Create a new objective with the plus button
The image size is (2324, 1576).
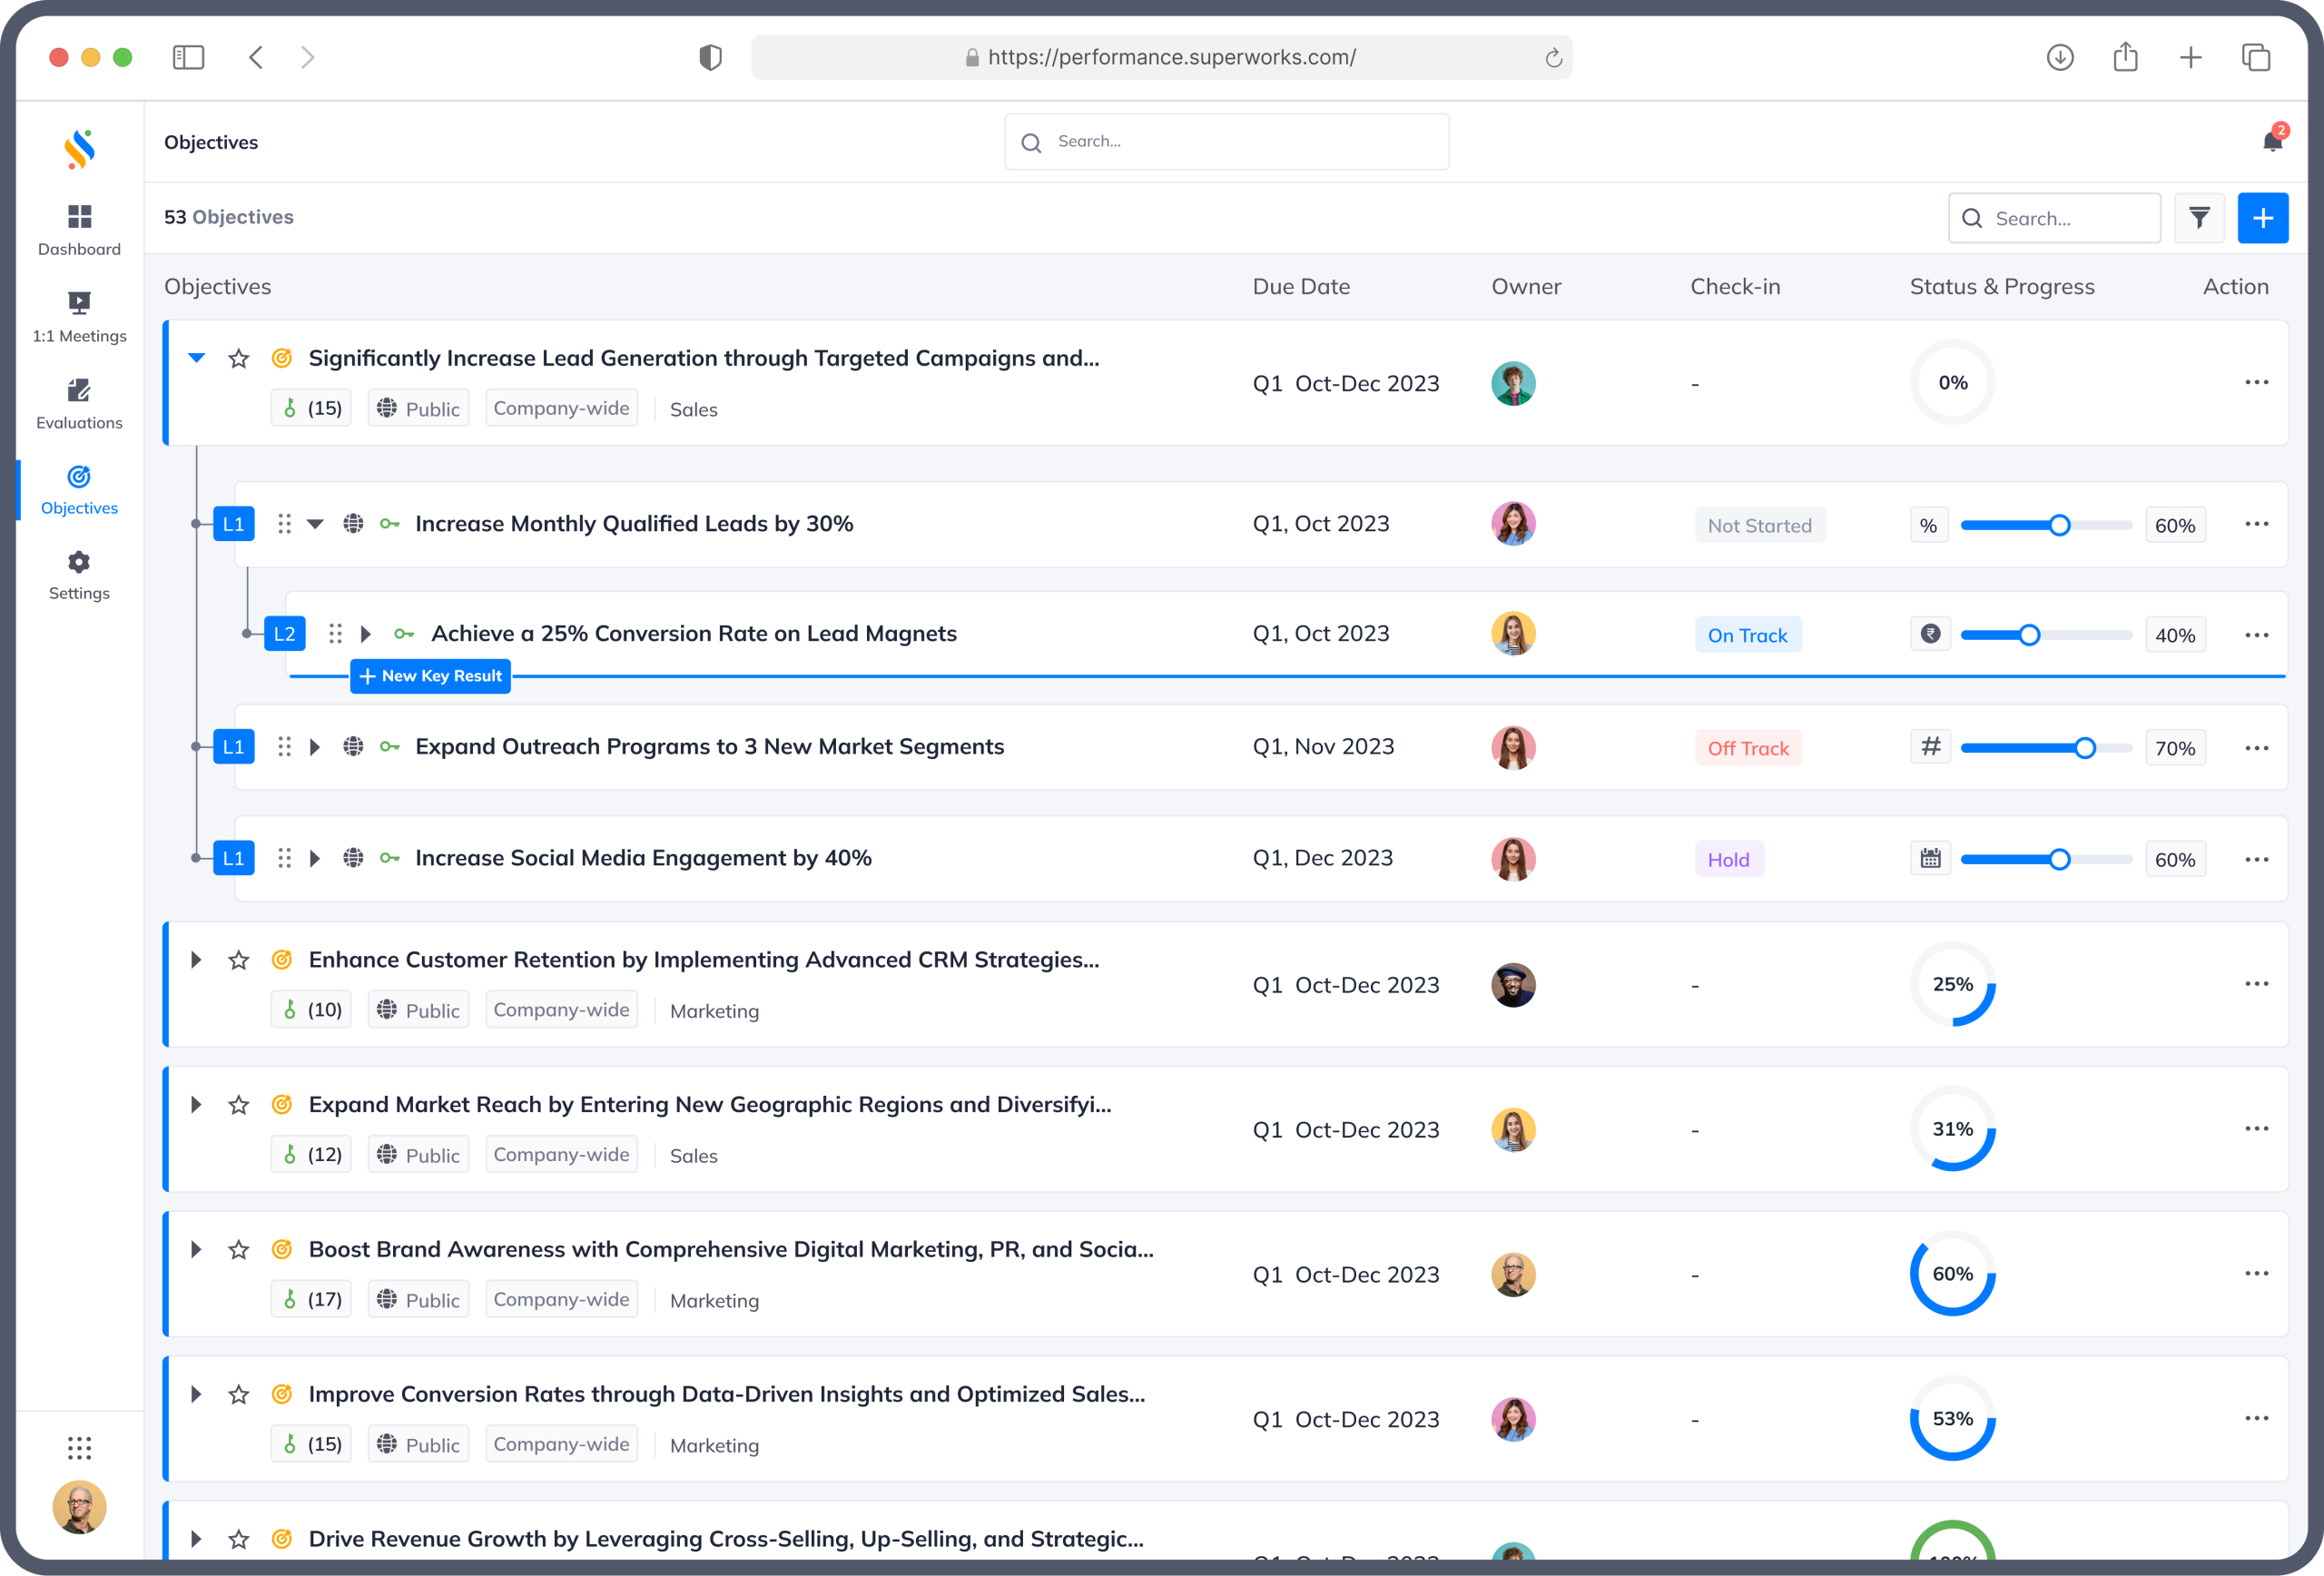[x=2263, y=217]
